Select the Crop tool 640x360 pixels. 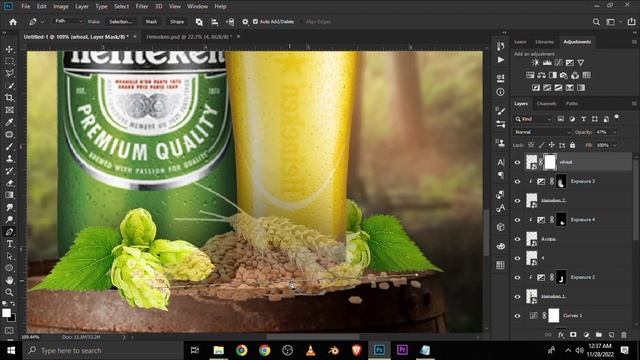[9, 98]
